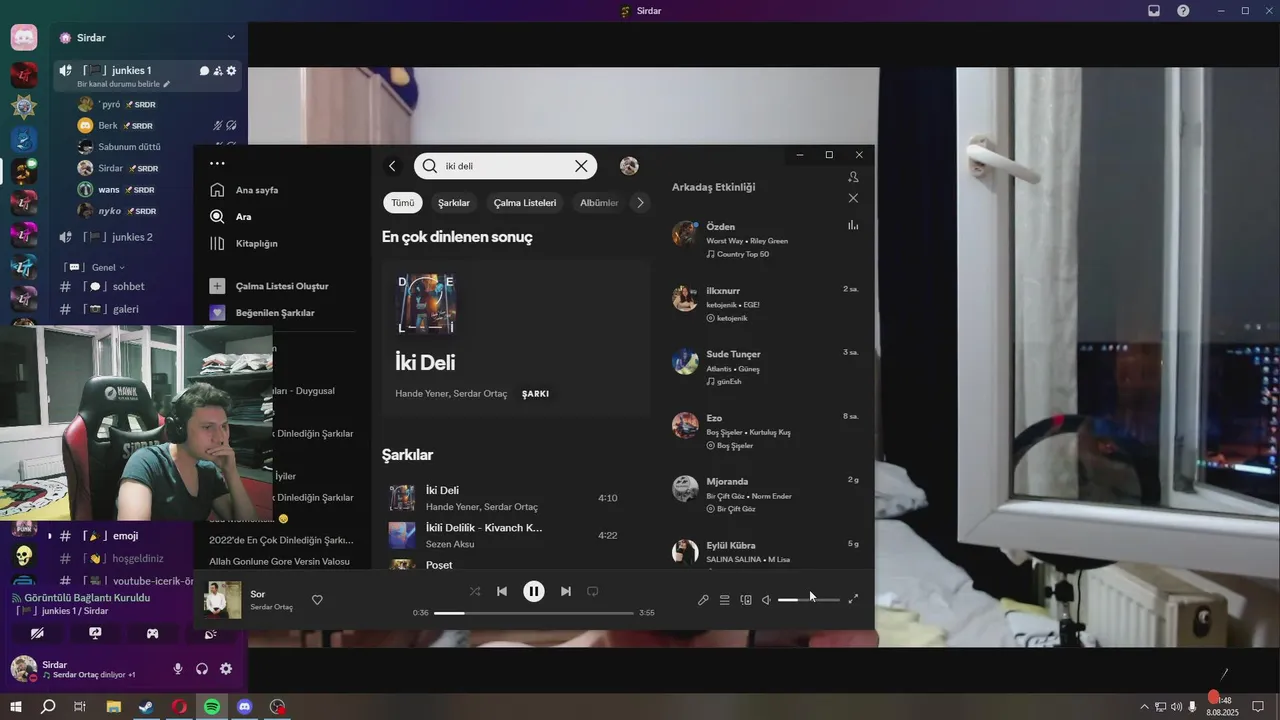Show more filter chips with right arrow
The height and width of the screenshot is (720, 1280).
(x=641, y=203)
